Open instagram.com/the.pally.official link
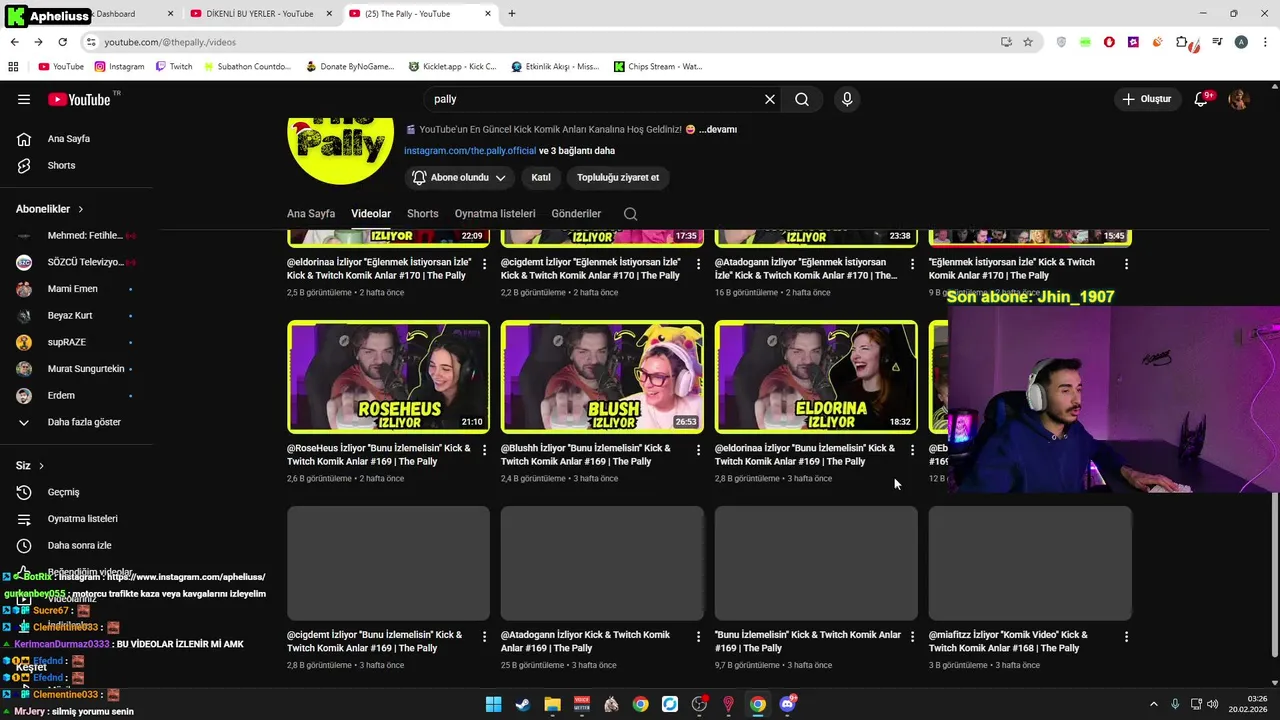This screenshot has width=1280, height=720. [x=470, y=151]
